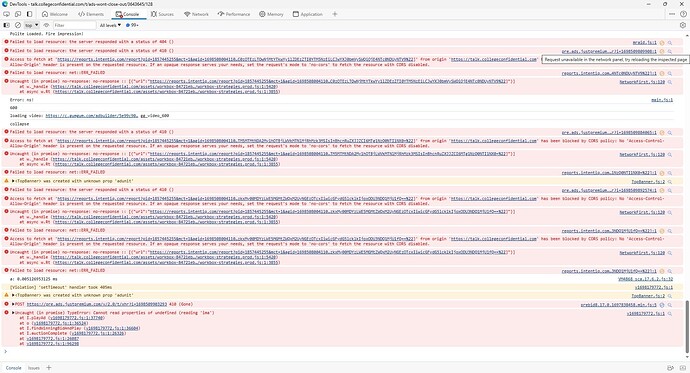Expand the second TopBanner 'adunit' warning
The height and width of the screenshot is (373, 690).
13,295
